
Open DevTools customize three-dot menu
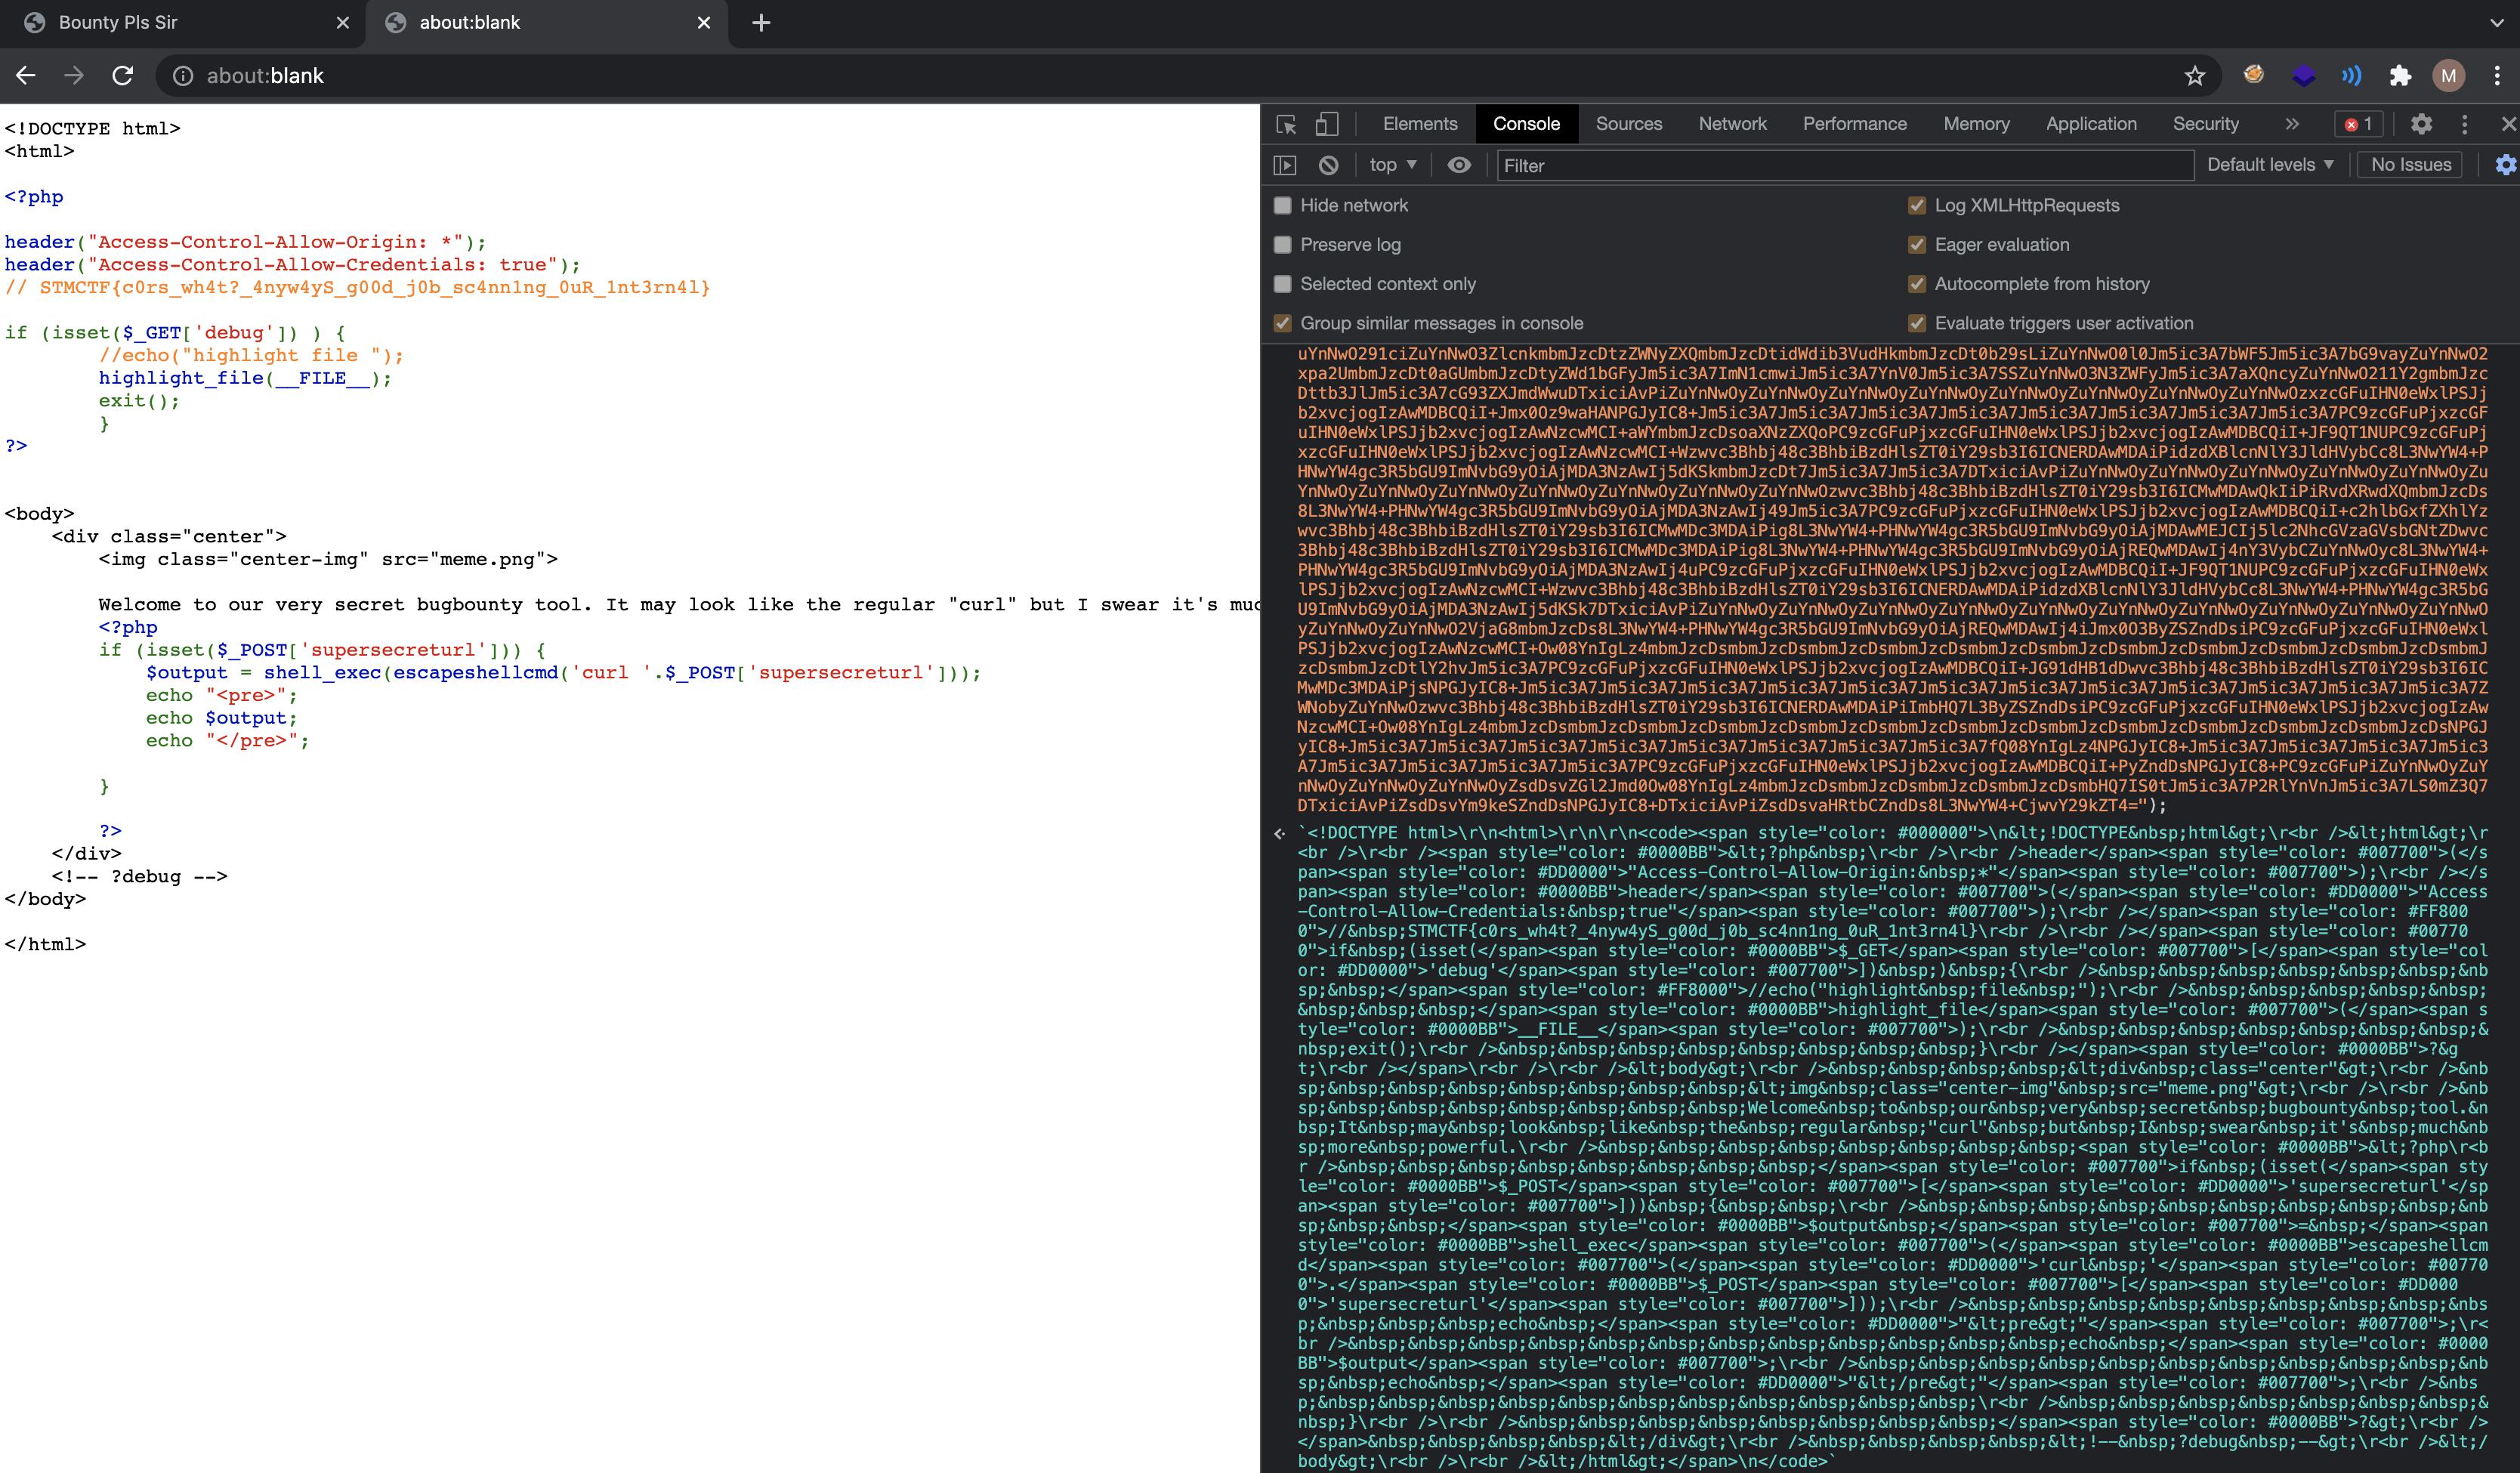click(x=2464, y=124)
